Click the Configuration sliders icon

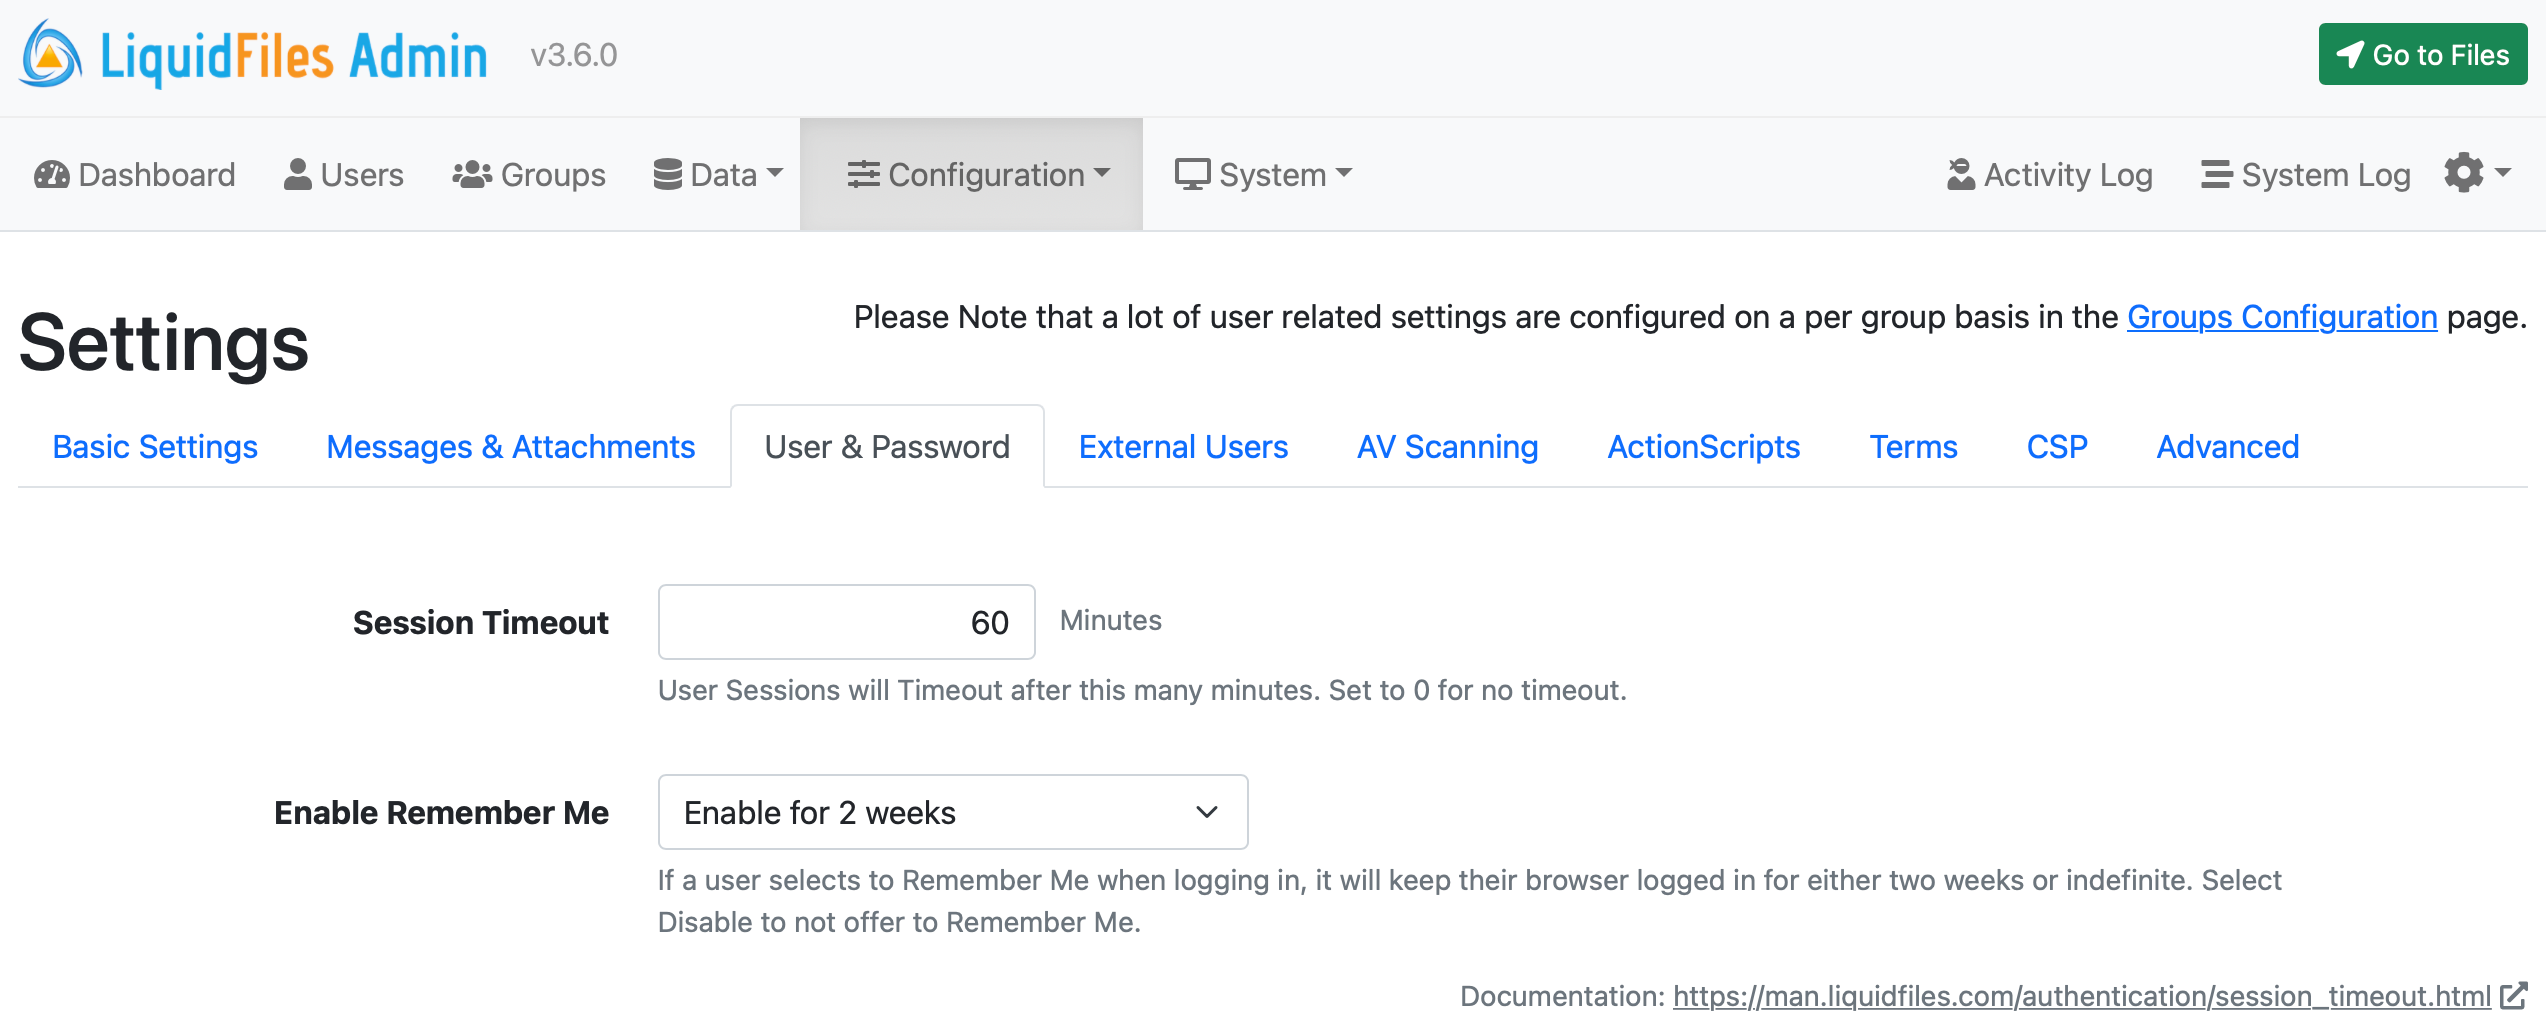coord(862,173)
